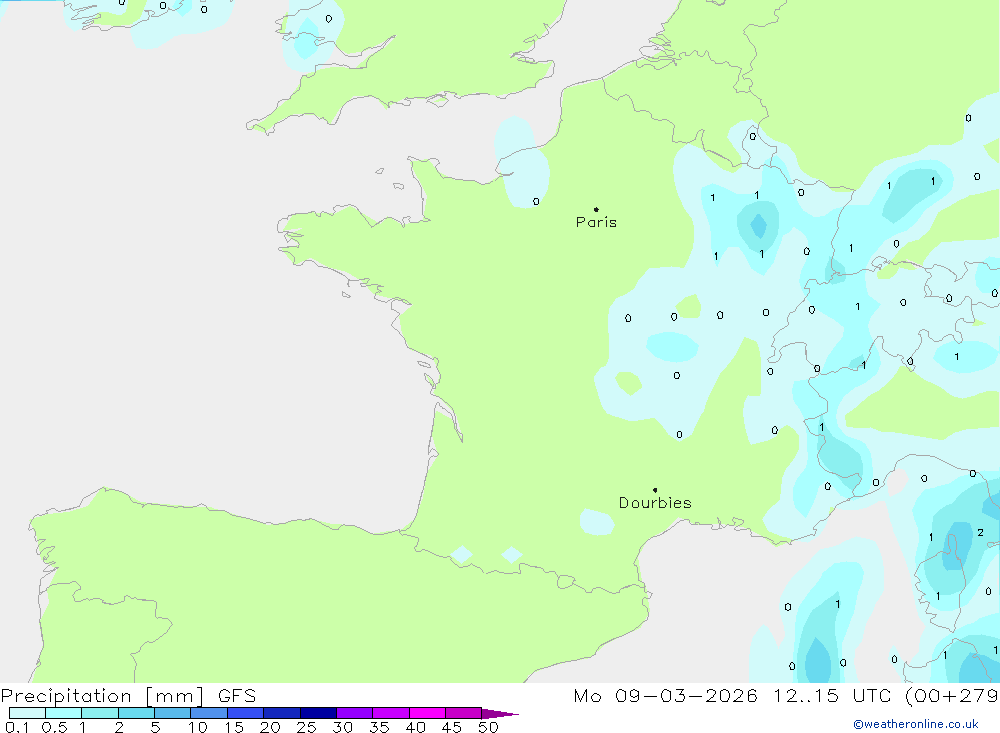The image size is (1000, 733).
Task: Open the weatheronline.co.uk copyright link
Action: pos(916,724)
